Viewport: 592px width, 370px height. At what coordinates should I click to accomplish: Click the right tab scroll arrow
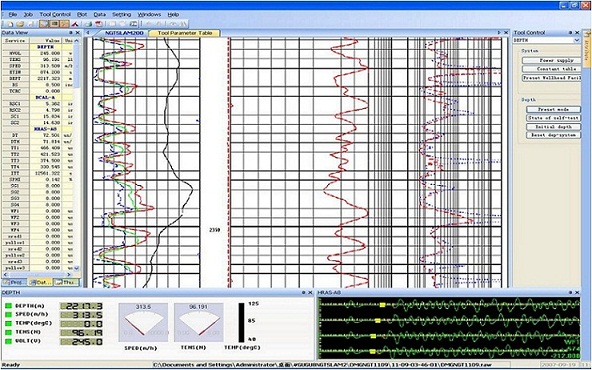[x=499, y=33]
